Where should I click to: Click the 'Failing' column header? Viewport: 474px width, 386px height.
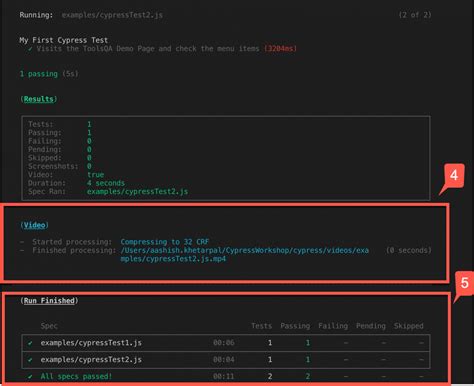click(333, 326)
